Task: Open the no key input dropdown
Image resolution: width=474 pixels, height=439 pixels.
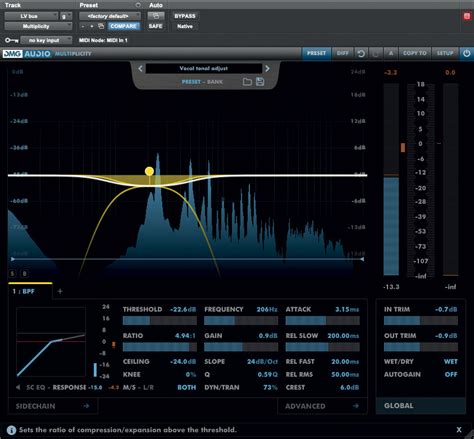Action: pos(46,40)
